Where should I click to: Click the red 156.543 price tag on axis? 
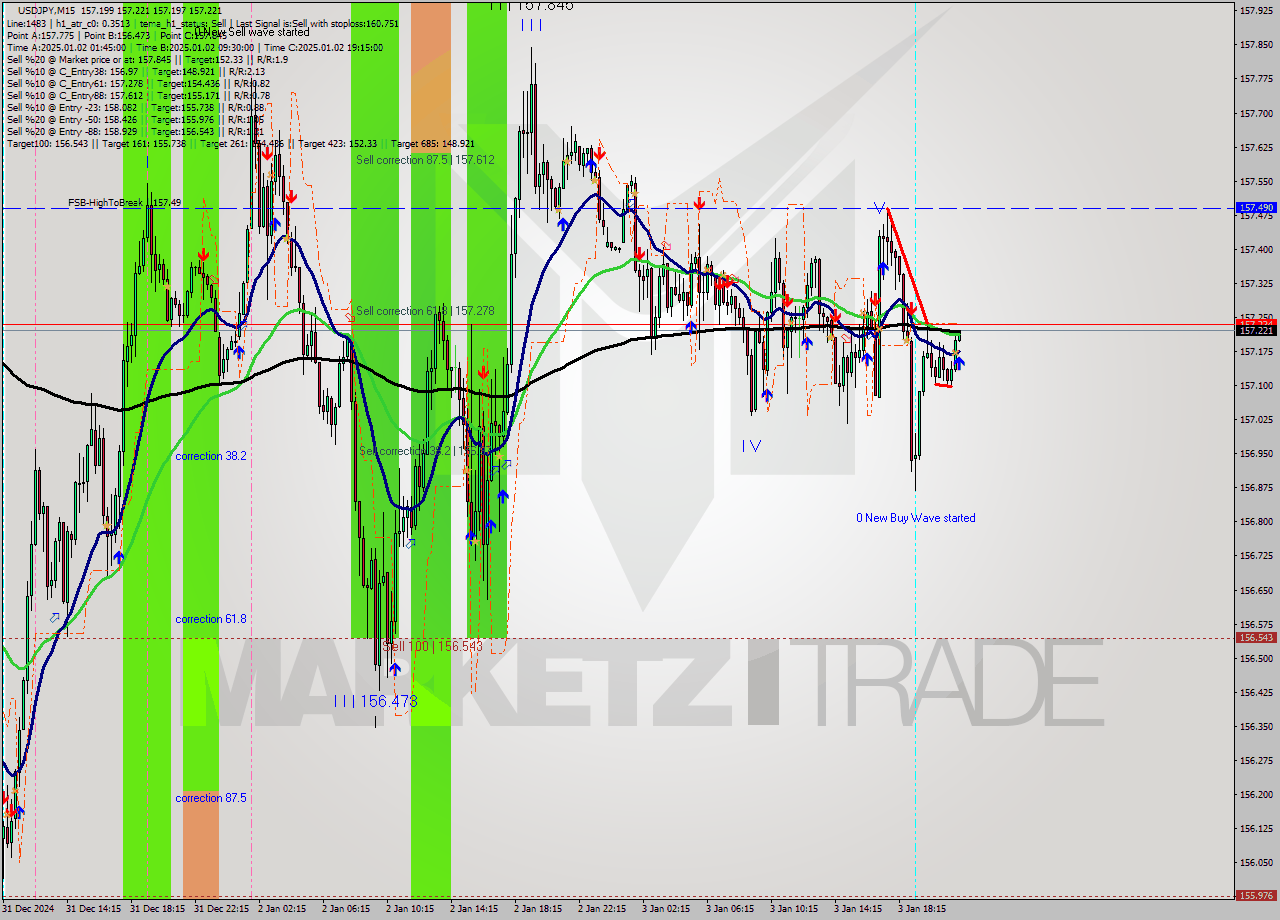click(x=1257, y=637)
